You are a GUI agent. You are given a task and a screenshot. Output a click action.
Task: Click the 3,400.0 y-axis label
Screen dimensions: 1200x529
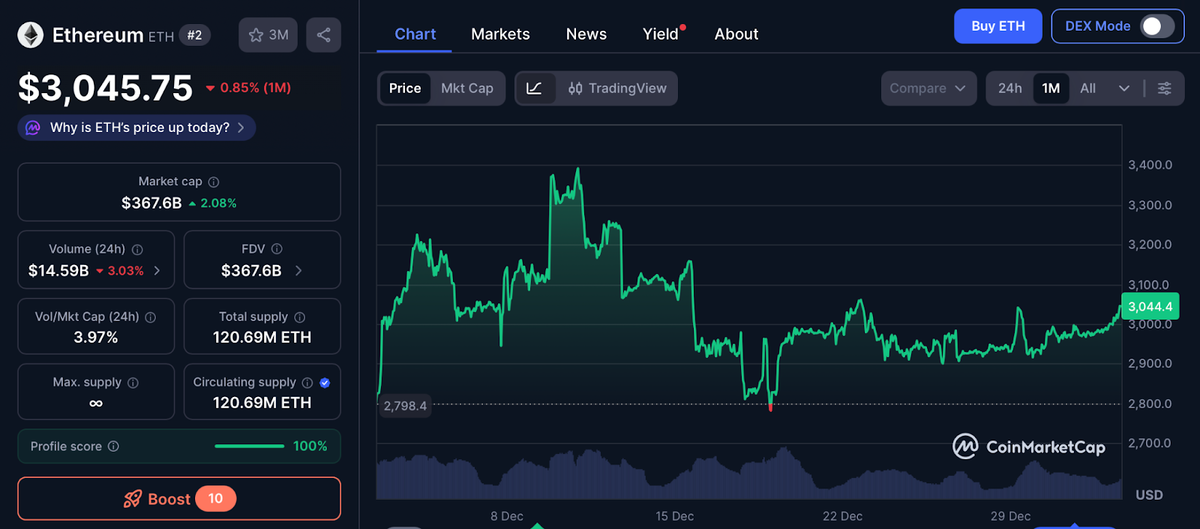tap(1150, 165)
